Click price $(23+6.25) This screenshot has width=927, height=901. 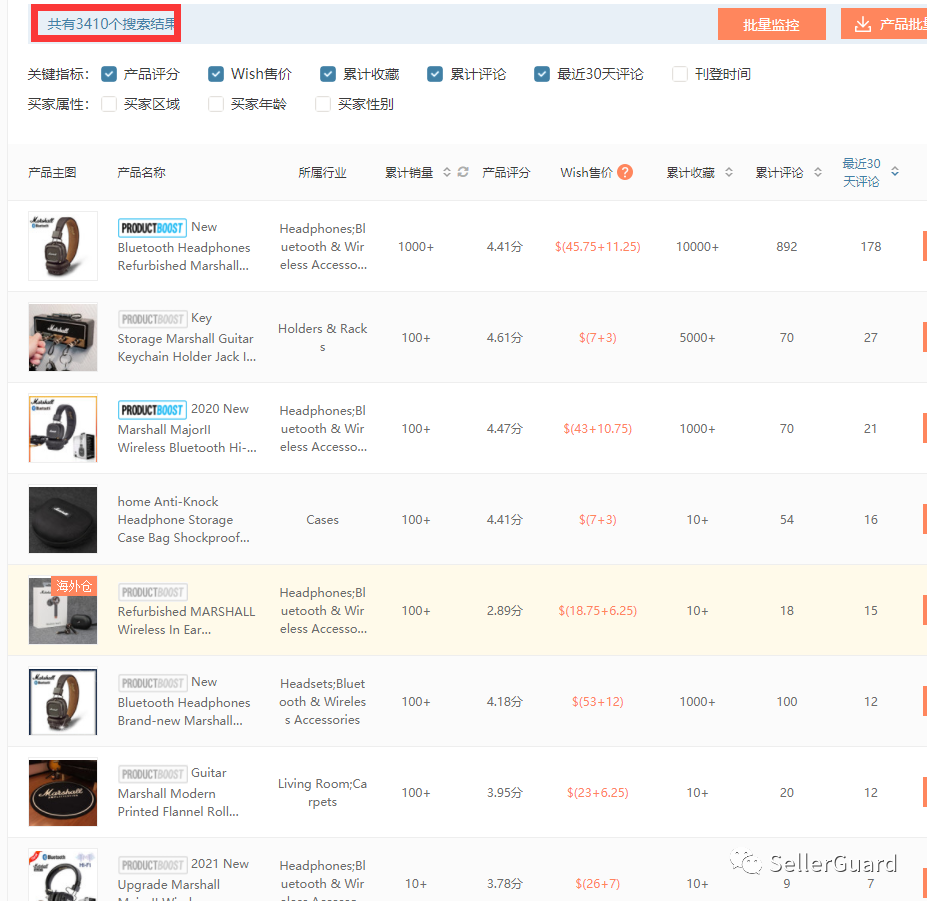[x=598, y=793]
